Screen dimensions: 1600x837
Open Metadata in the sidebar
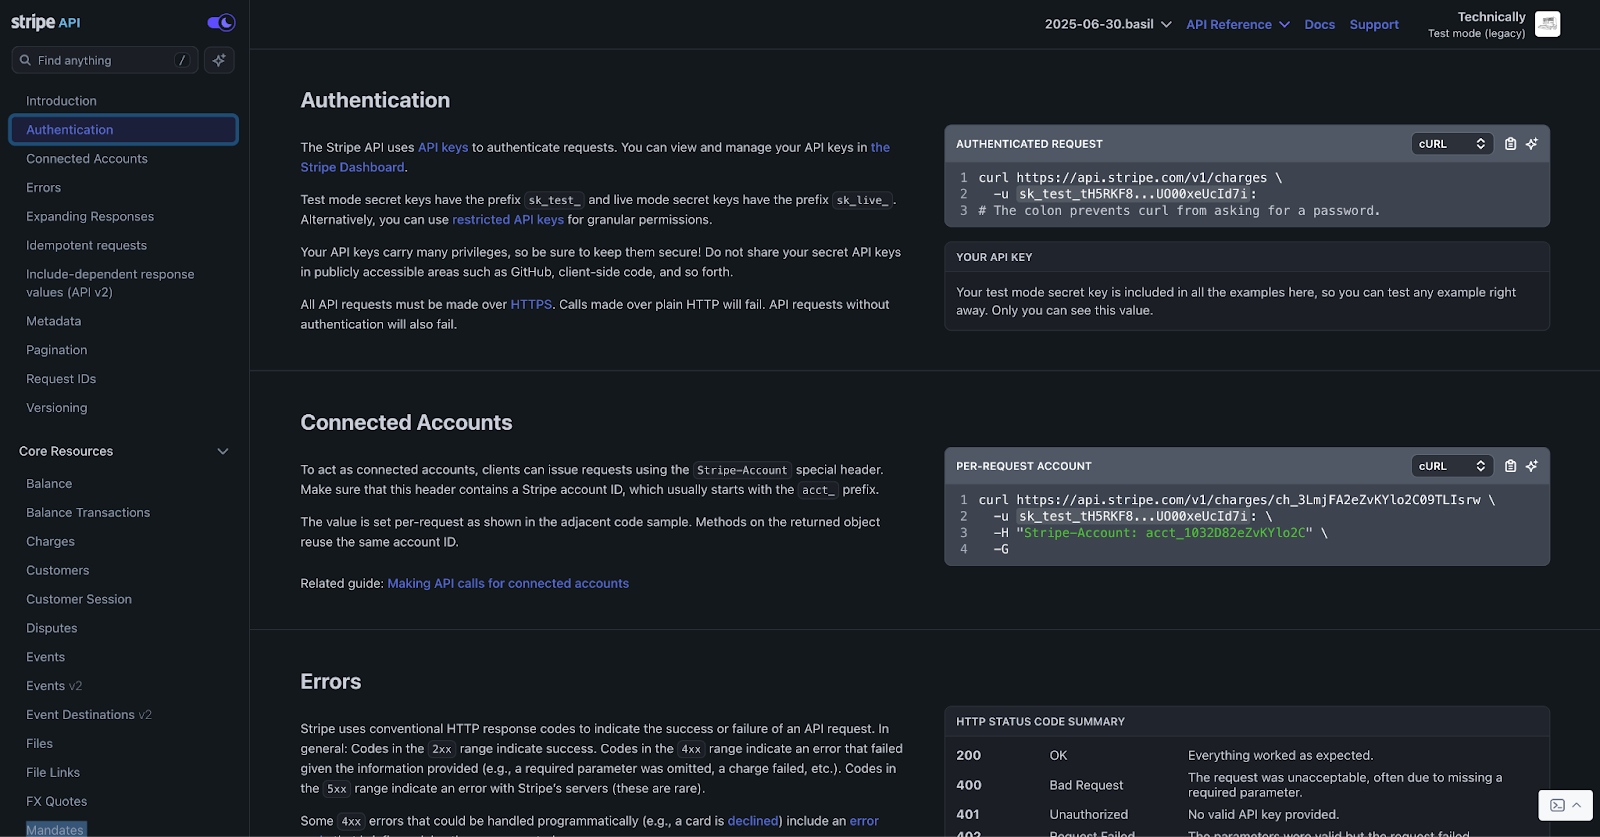[54, 321]
